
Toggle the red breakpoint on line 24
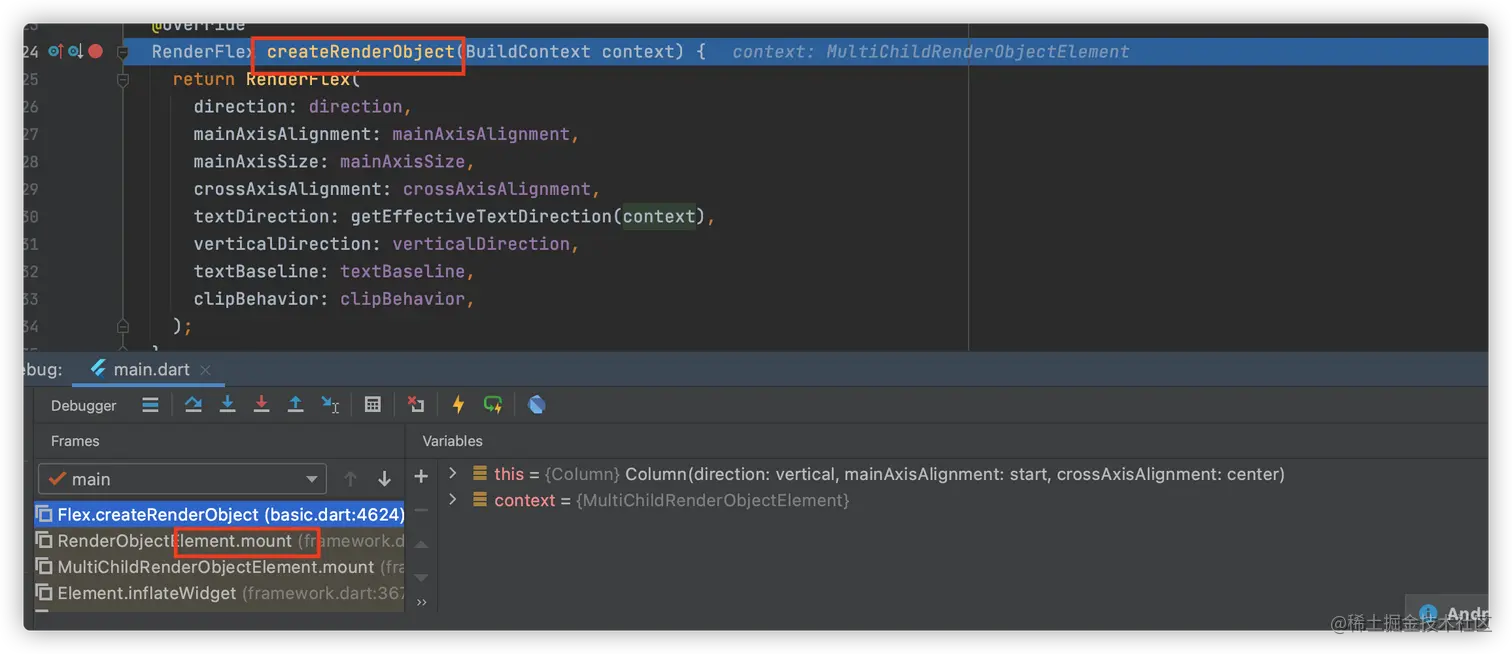96,51
